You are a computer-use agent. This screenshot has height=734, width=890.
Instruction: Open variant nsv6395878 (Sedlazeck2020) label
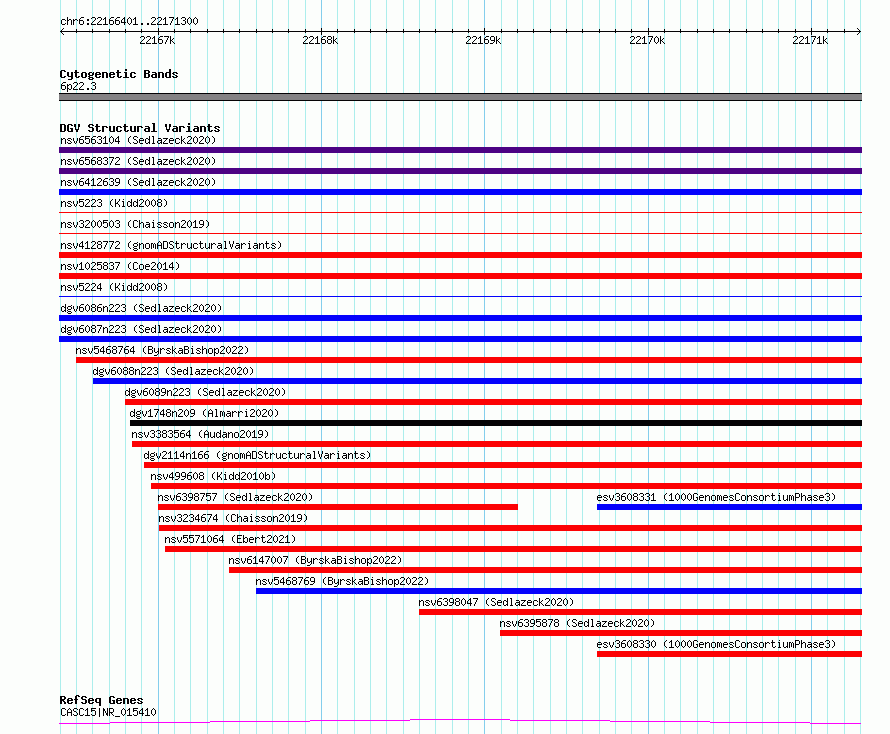(577, 623)
